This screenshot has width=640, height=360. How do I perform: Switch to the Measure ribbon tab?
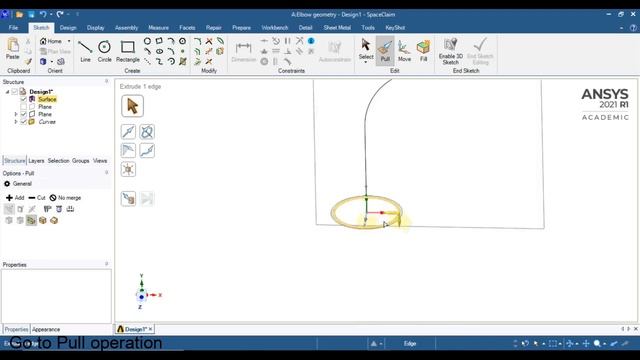tap(158, 28)
